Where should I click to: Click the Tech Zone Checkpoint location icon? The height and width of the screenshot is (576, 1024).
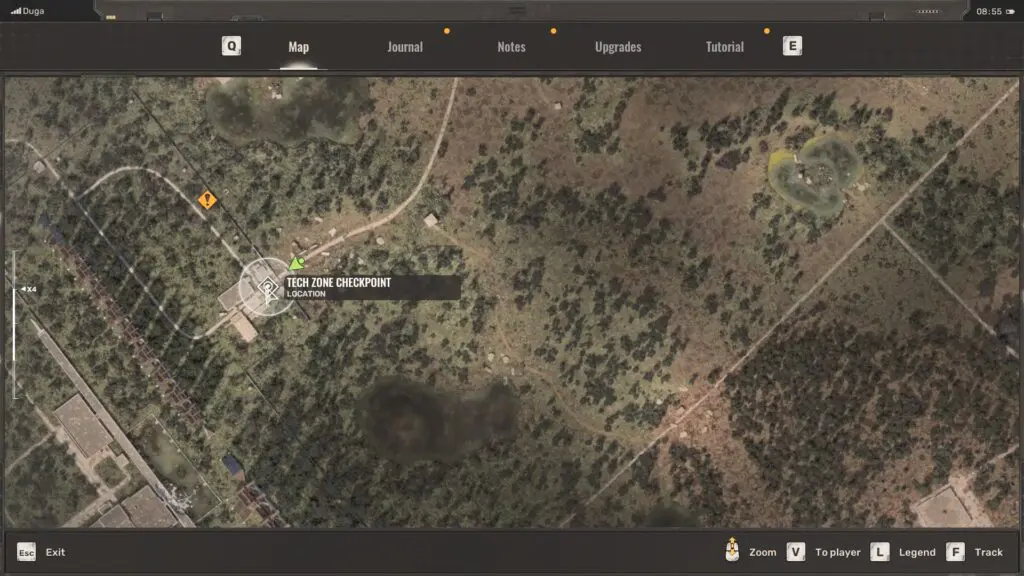267,290
